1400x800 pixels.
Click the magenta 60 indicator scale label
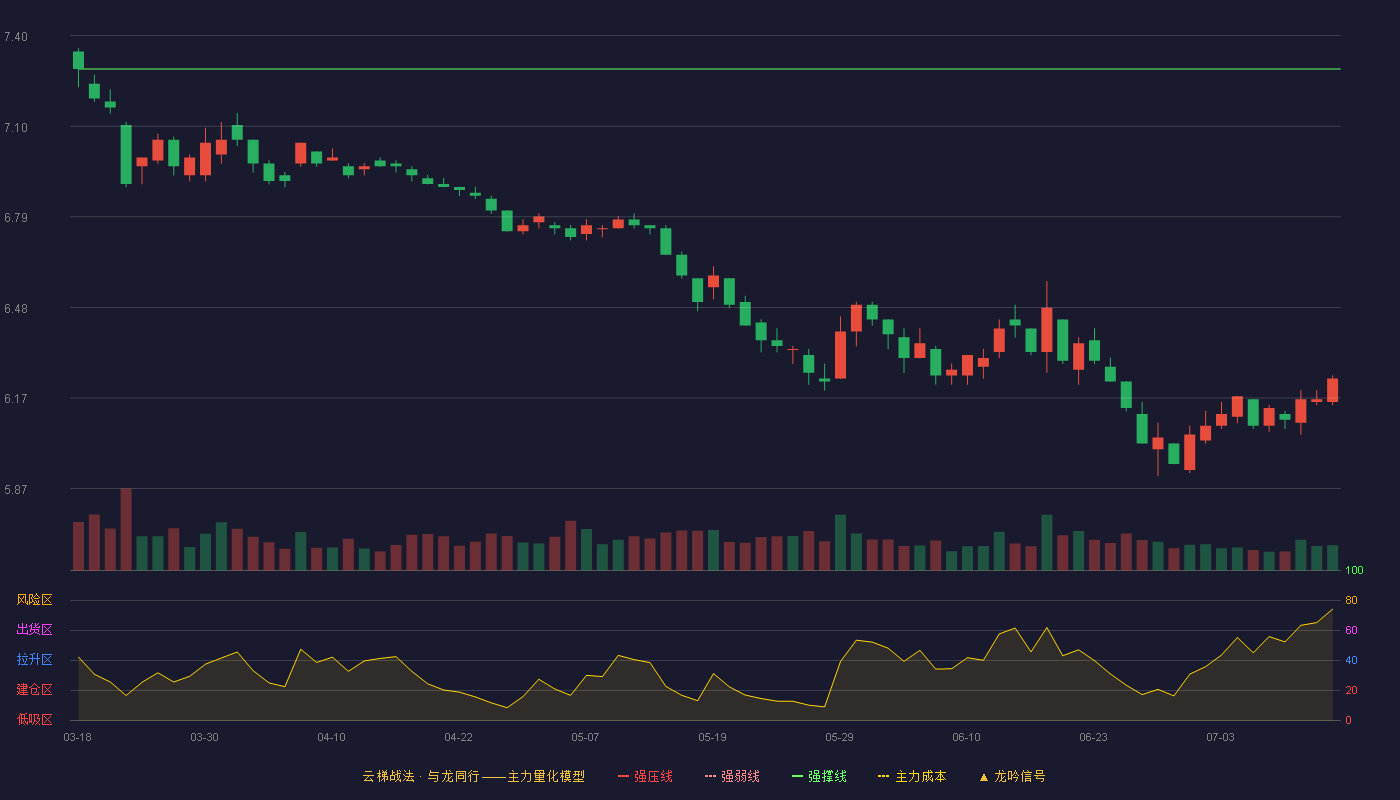pyautogui.click(x=1351, y=630)
